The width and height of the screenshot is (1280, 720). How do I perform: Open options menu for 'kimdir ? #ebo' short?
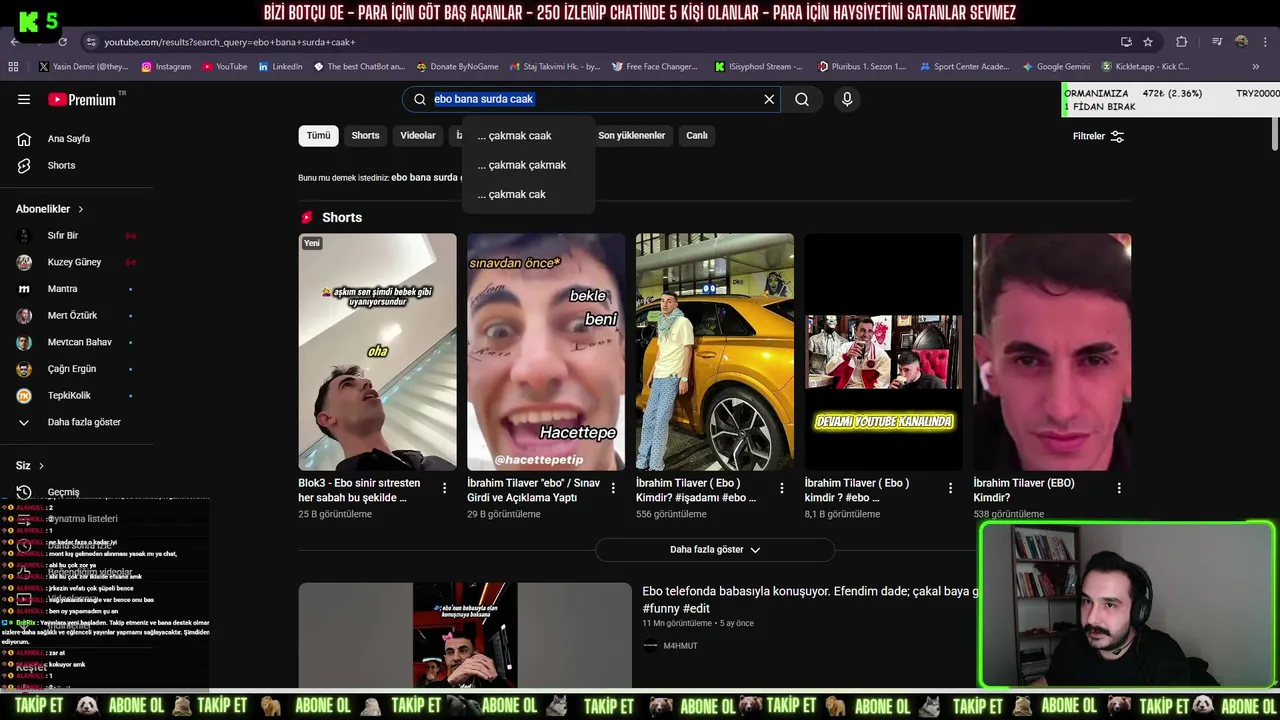(x=950, y=488)
